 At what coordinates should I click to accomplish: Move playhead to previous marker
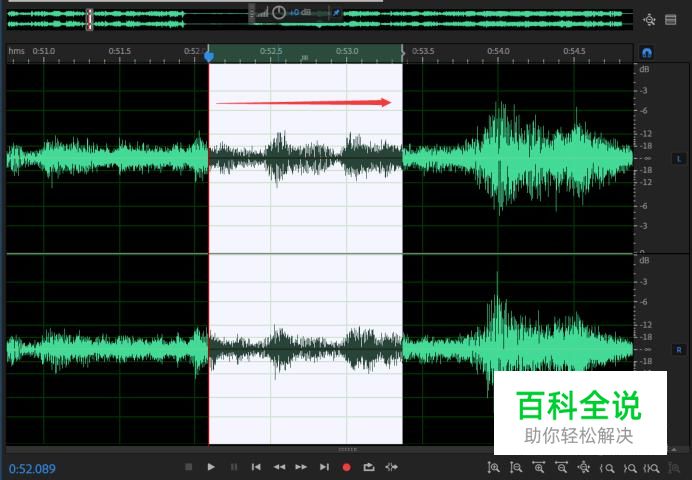(x=256, y=467)
